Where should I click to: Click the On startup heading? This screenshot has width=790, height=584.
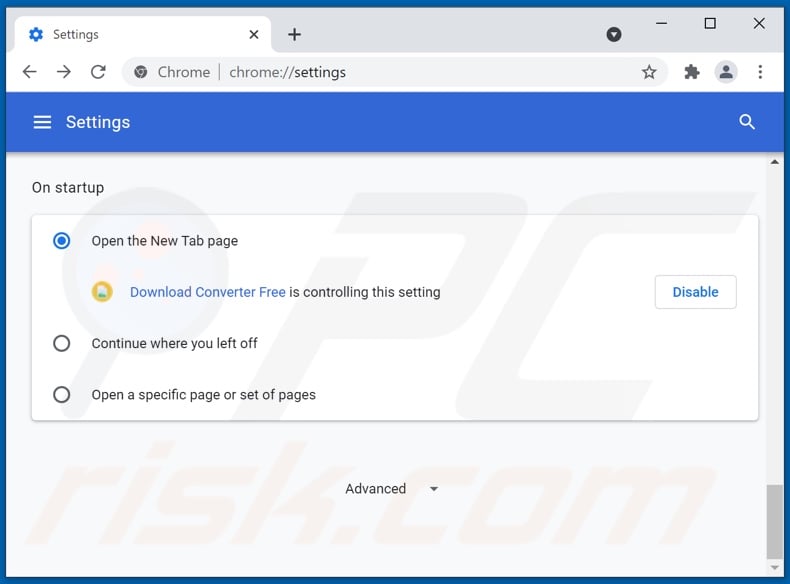coord(68,187)
